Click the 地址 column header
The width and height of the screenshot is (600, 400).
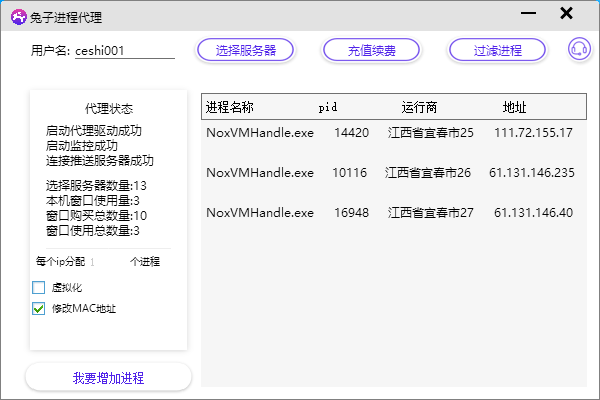point(514,107)
